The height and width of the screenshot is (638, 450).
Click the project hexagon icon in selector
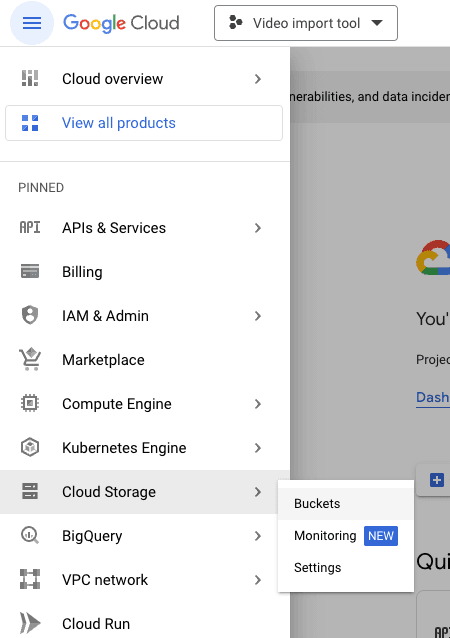click(236, 22)
